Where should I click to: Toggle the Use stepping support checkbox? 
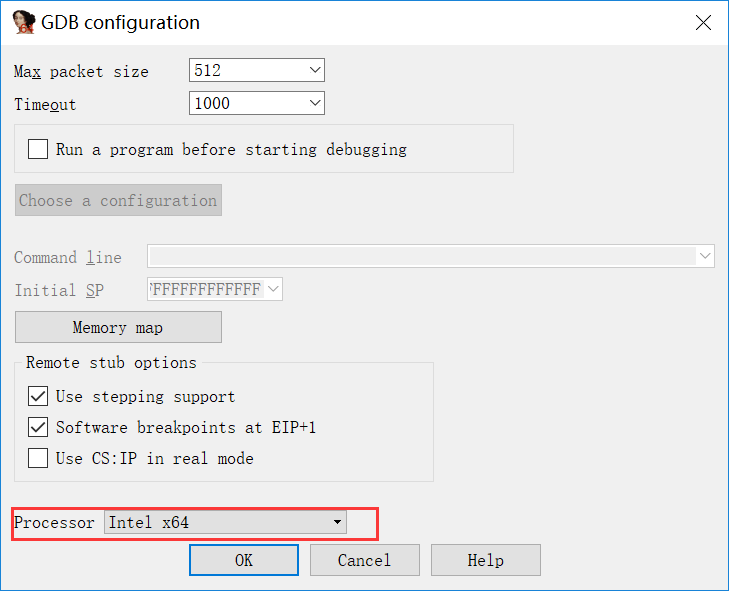[38, 396]
